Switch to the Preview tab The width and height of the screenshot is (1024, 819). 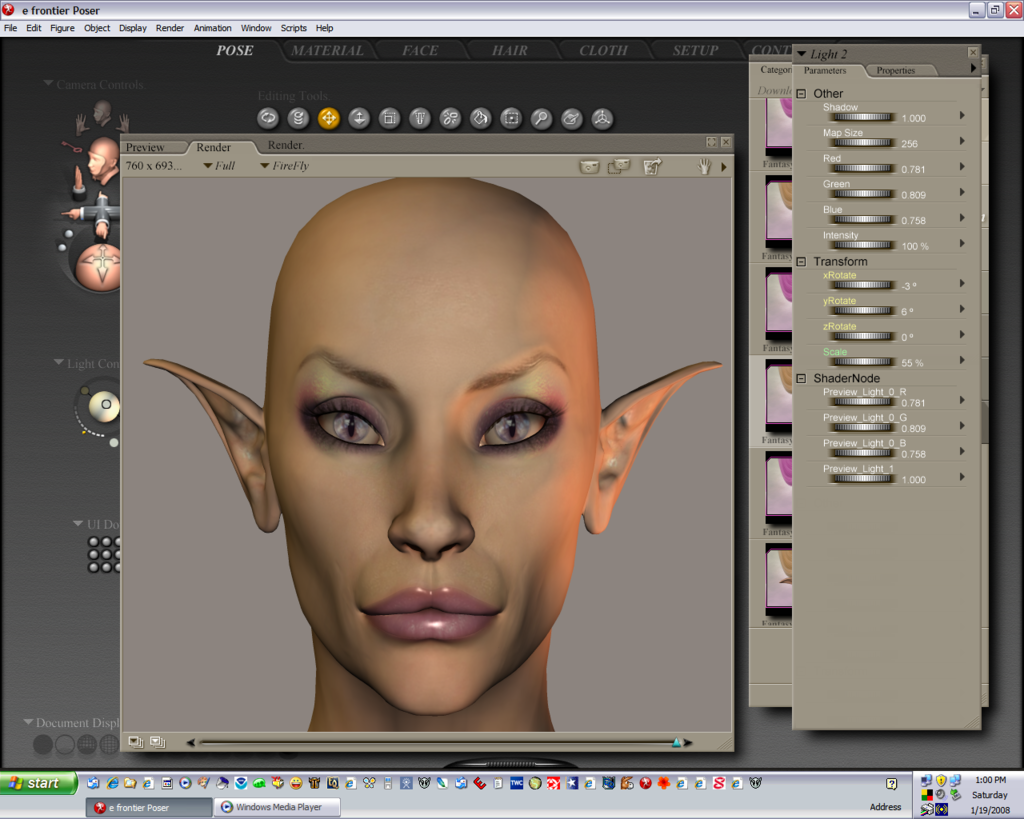[x=145, y=147]
